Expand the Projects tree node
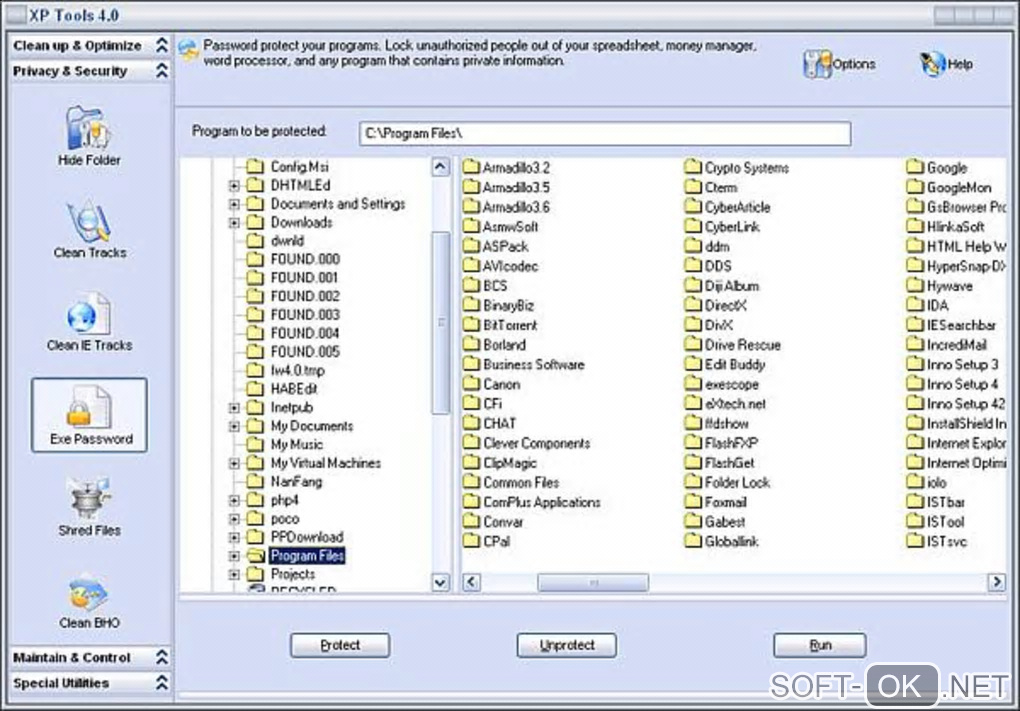The width and height of the screenshot is (1020, 711). (234, 574)
